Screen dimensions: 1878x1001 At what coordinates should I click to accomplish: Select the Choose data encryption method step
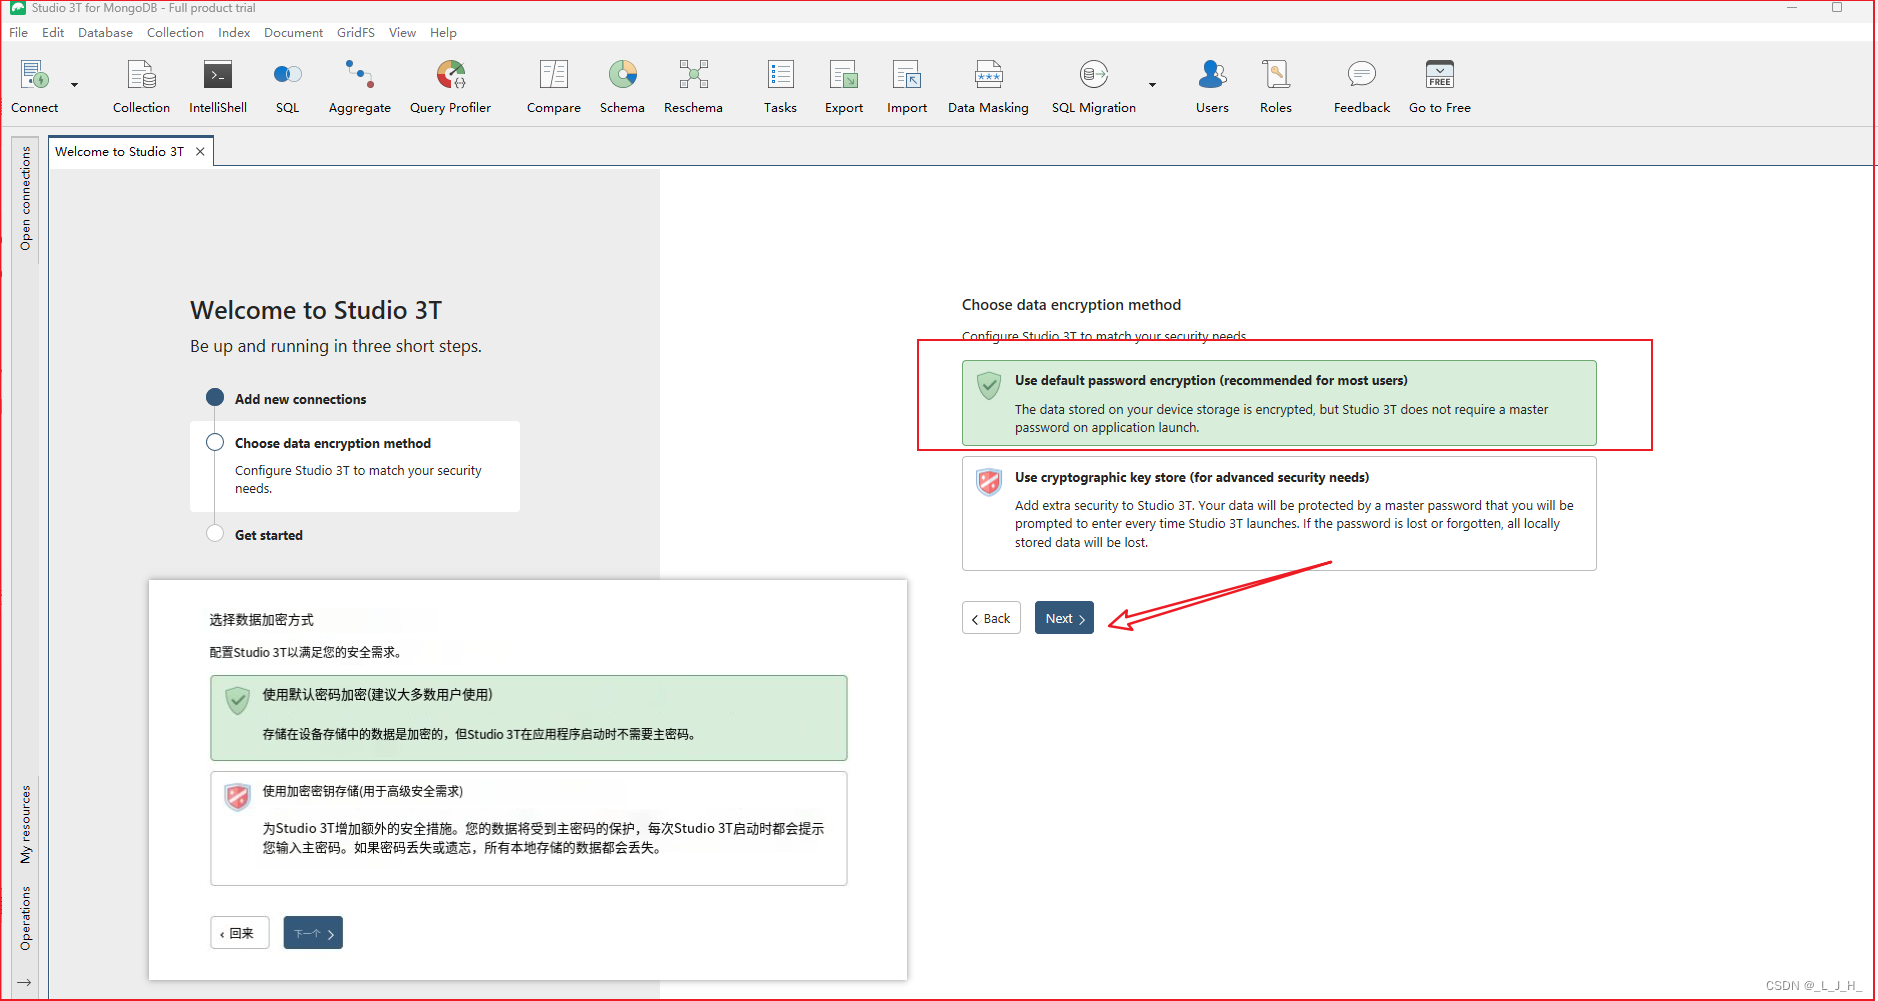pyautogui.click(x=332, y=443)
